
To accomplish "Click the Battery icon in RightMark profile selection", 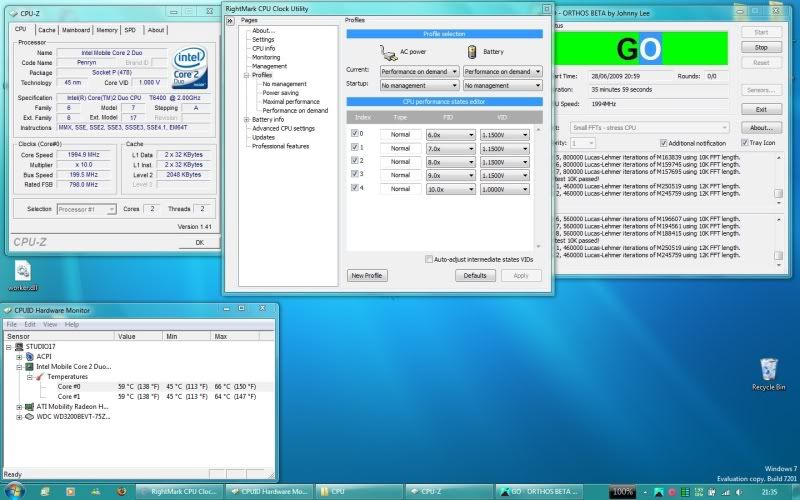I will tap(472, 52).
